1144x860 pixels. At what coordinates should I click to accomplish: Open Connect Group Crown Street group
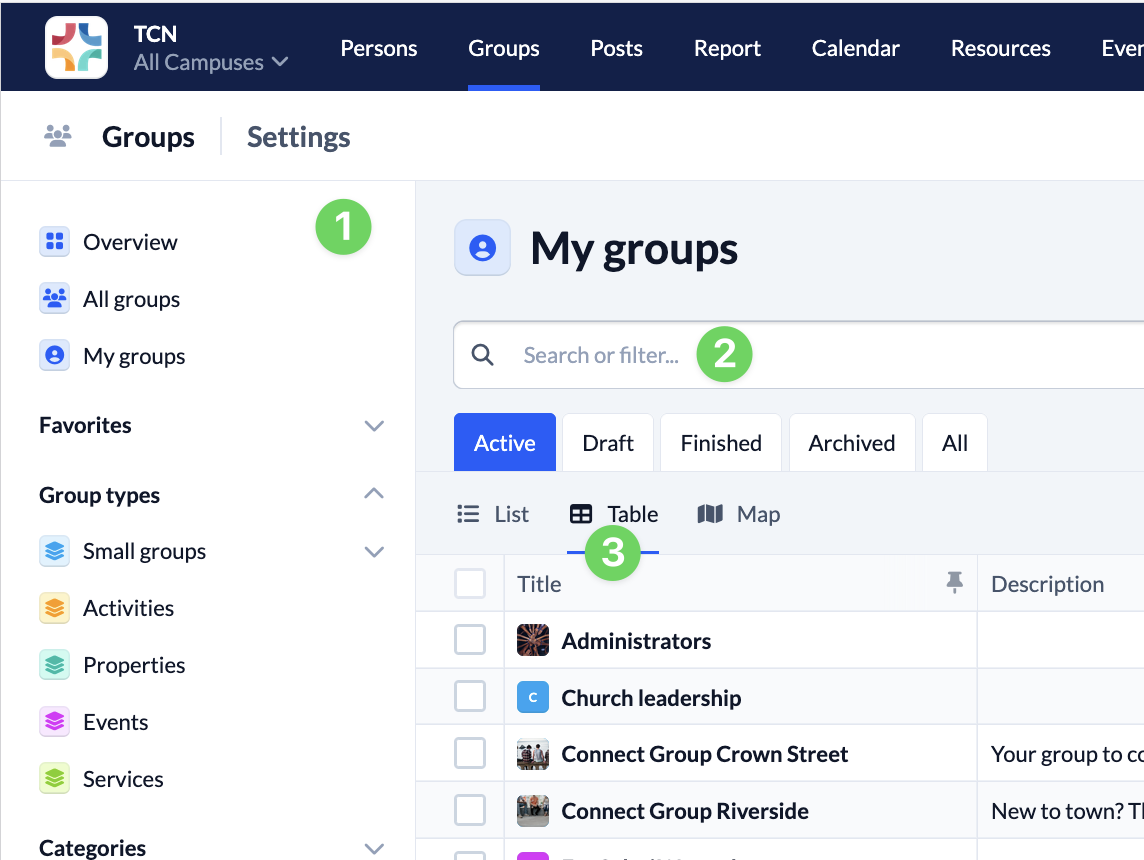pos(704,754)
